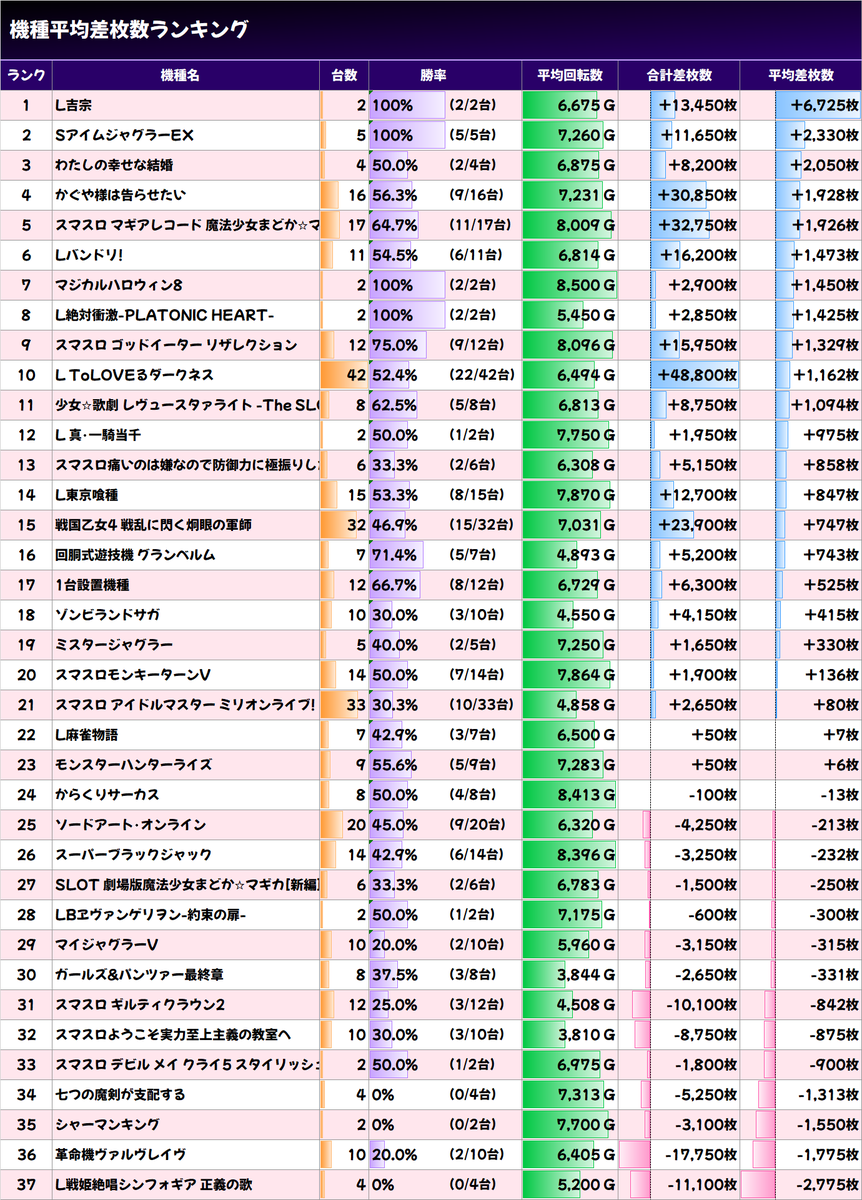Select 戦国乙女4 戦乱に閃く炯眼の軍師 name
862x1200 pixels.
tap(153, 525)
